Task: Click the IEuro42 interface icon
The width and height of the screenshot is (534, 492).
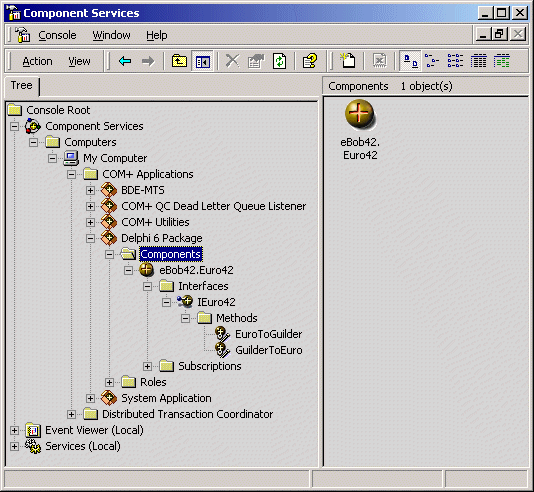Action: click(185, 302)
